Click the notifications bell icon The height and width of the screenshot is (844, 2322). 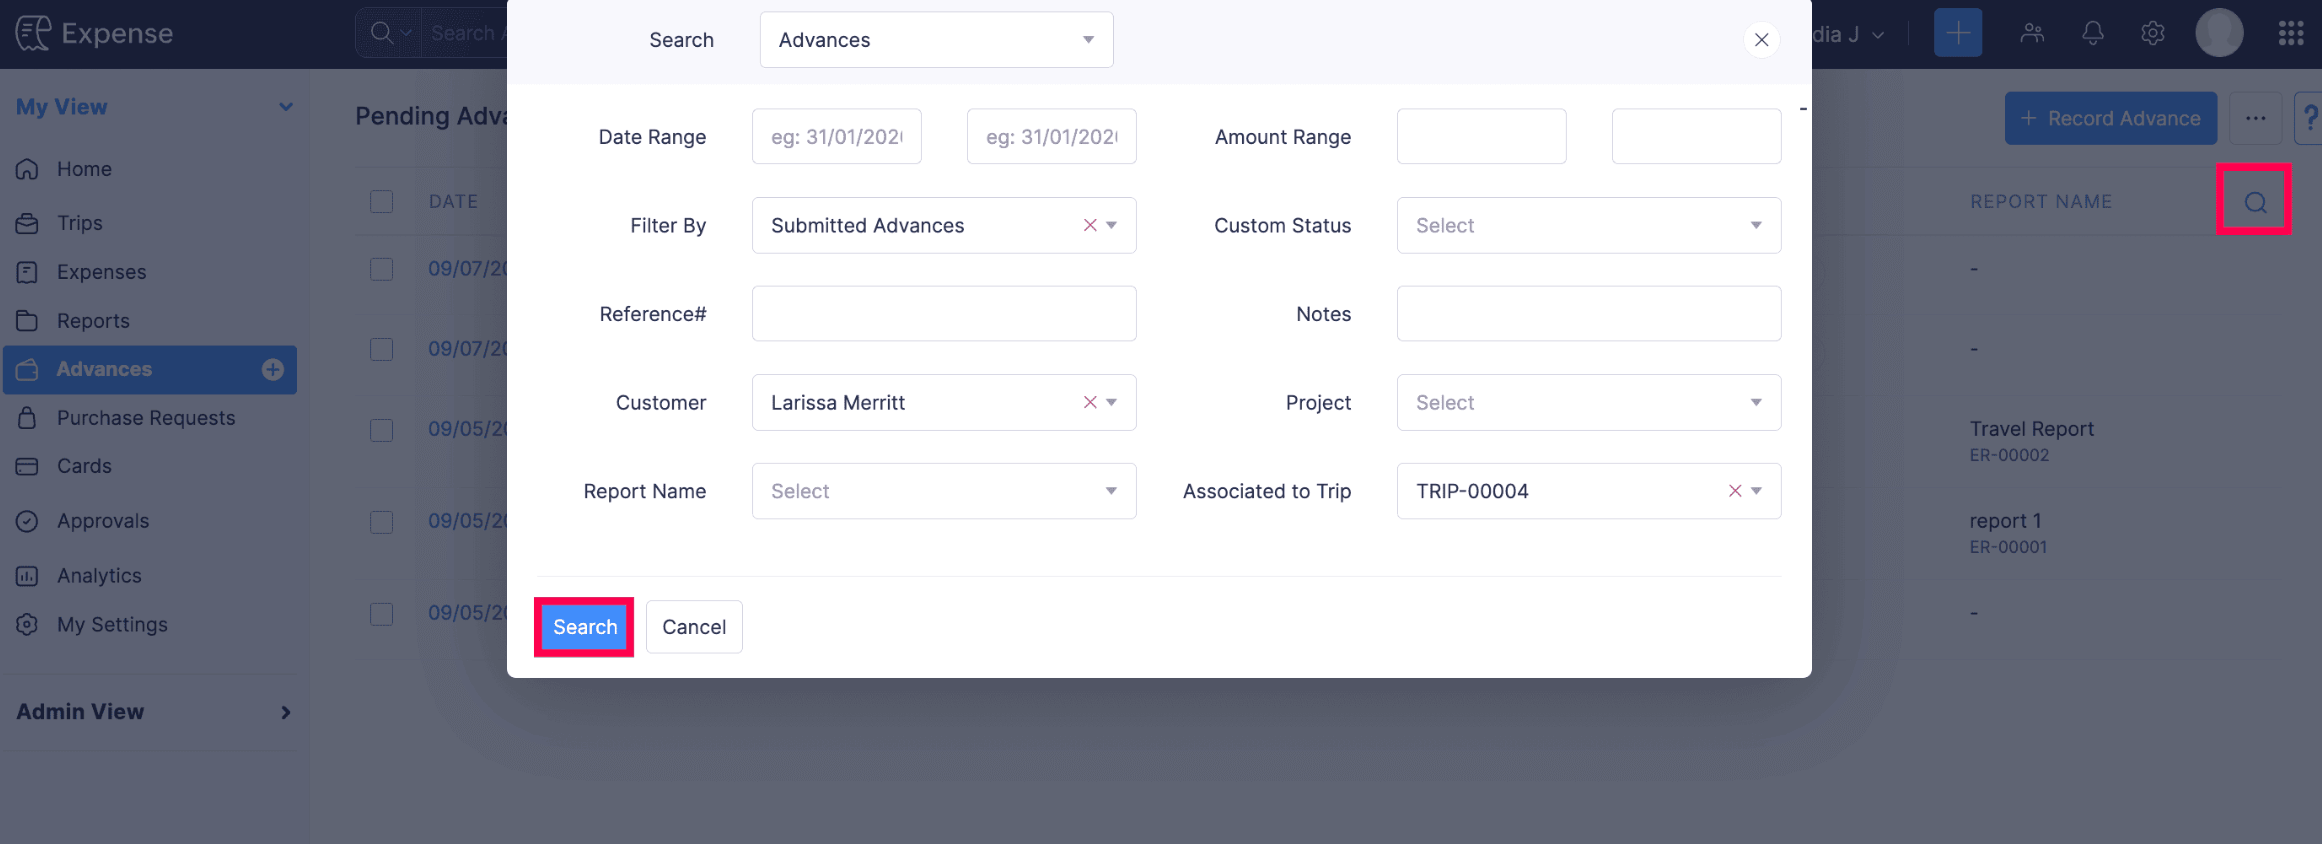[x=2092, y=34]
